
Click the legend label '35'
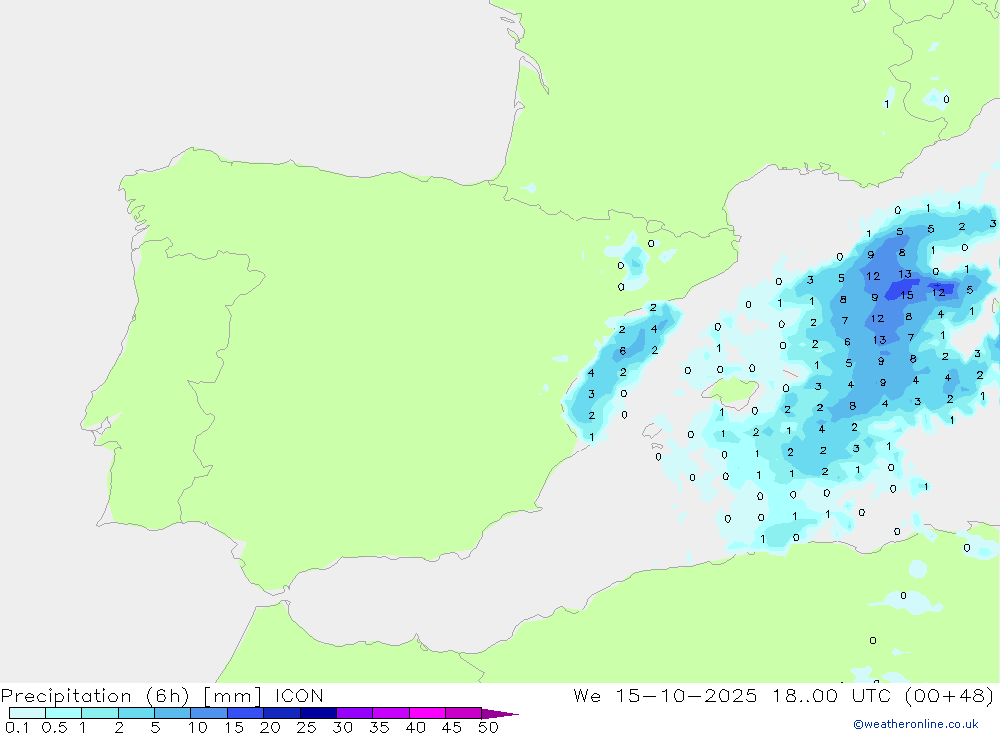379,727
